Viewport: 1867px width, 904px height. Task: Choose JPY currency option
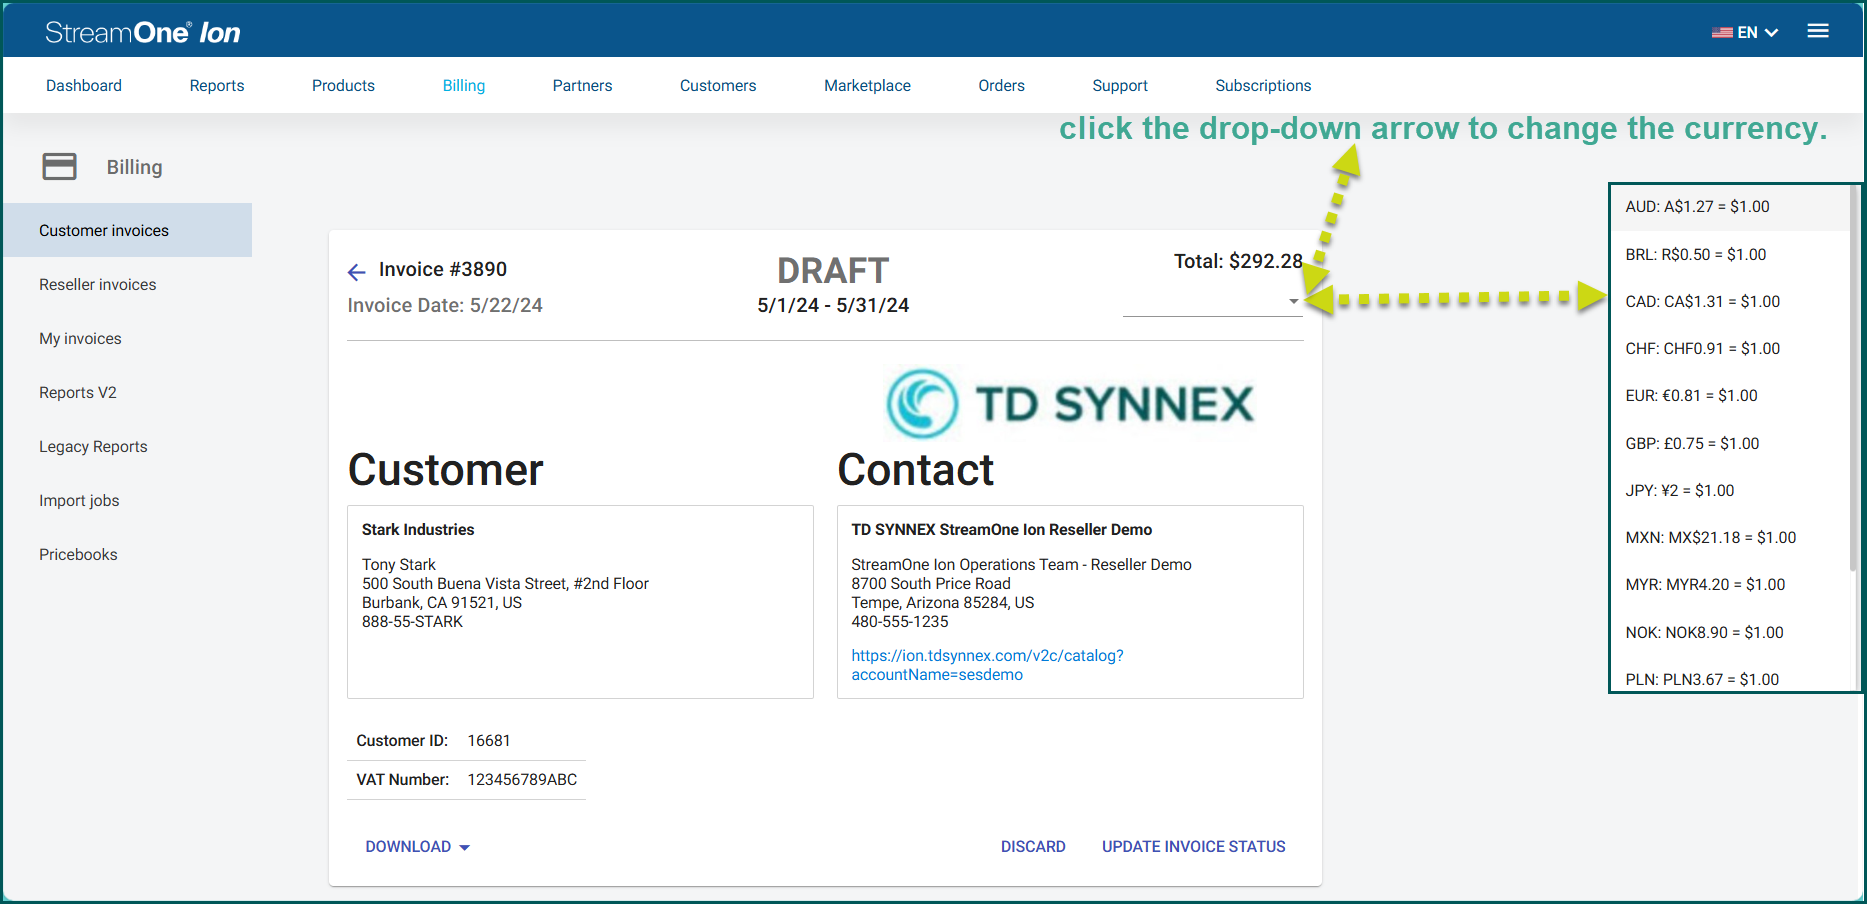click(x=1730, y=490)
